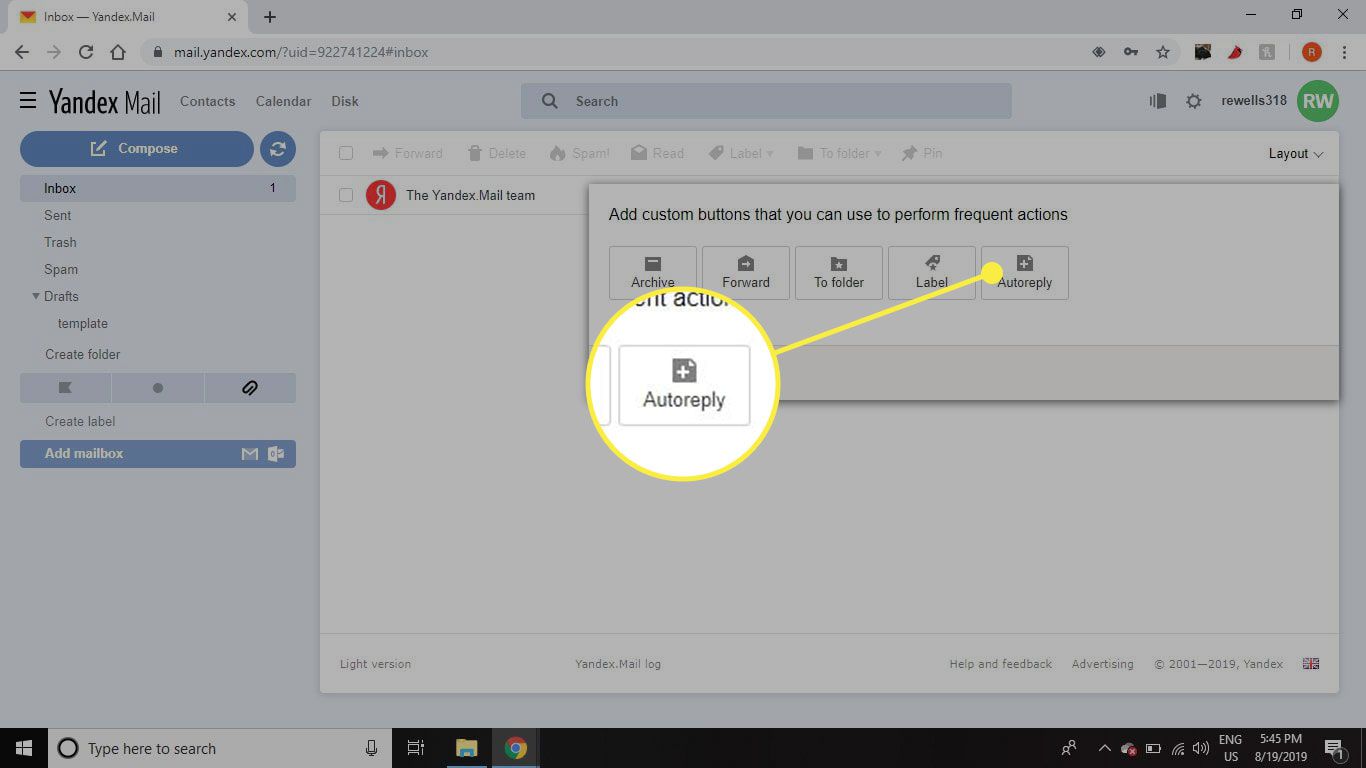Viewport: 1366px width, 768px height.
Task: Open the Contacts tab
Action: tap(208, 101)
